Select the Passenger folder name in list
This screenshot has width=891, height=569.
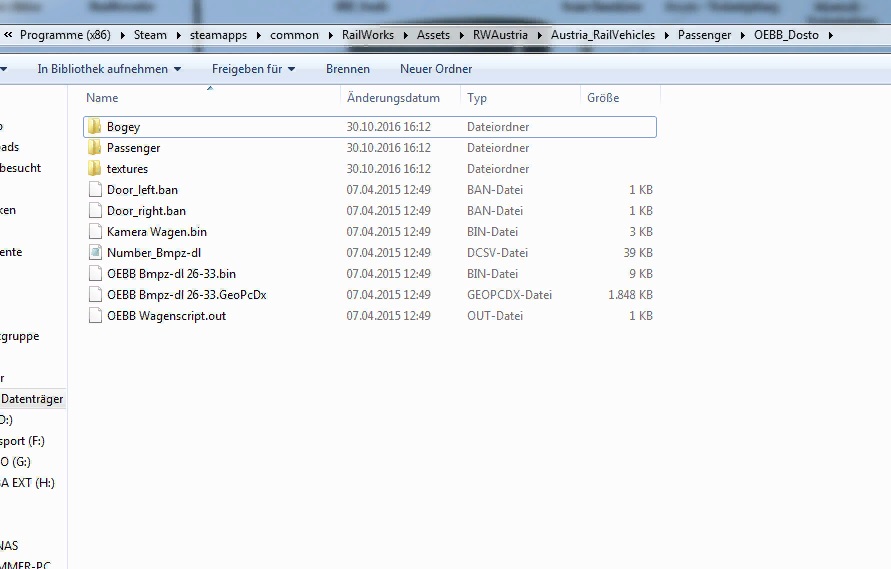[x=134, y=148]
